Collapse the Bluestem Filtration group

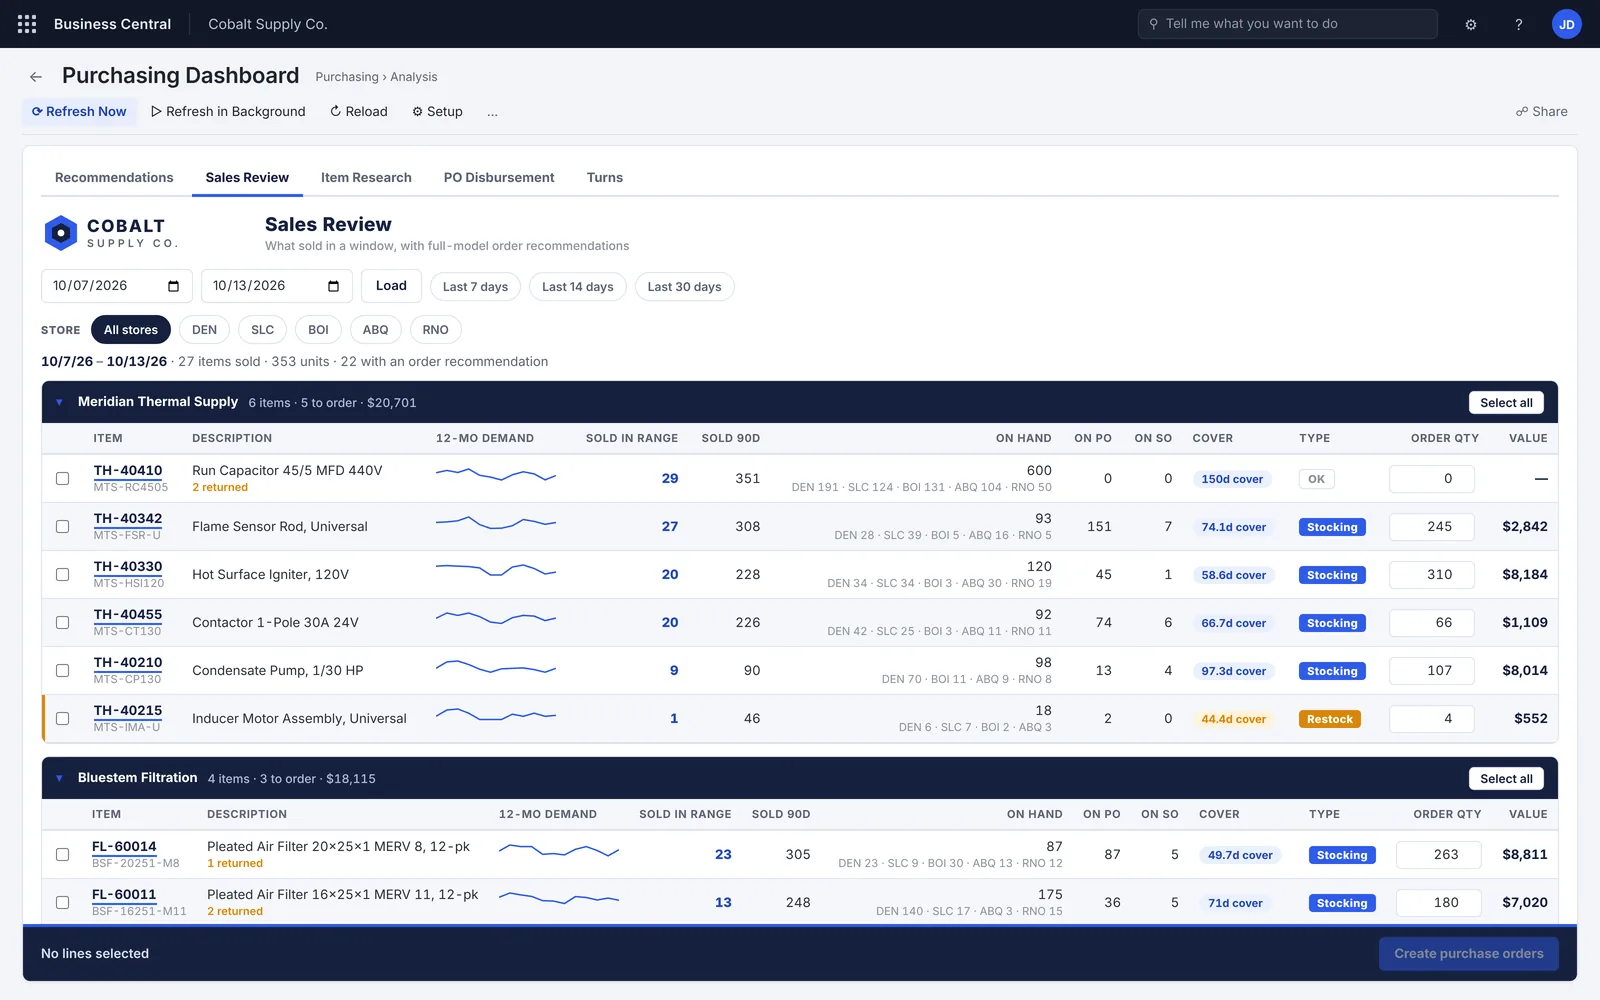(59, 778)
